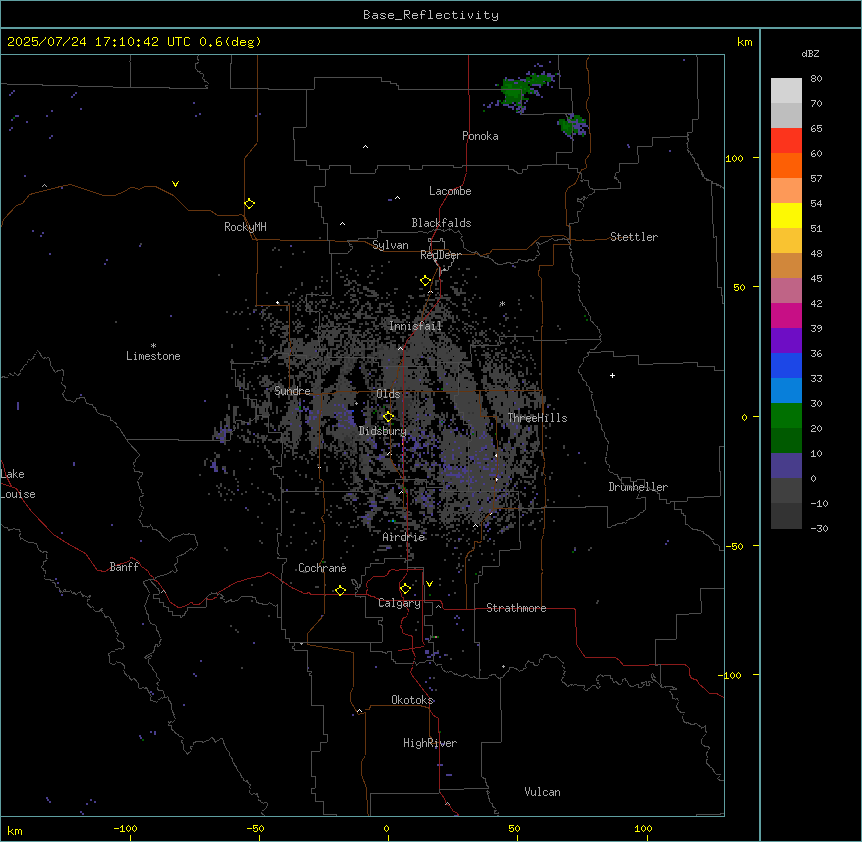862x842 pixels.
Task: Click the yellow V marker west of RockyMH
Action: pyautogui.click(x=175, y=184)
